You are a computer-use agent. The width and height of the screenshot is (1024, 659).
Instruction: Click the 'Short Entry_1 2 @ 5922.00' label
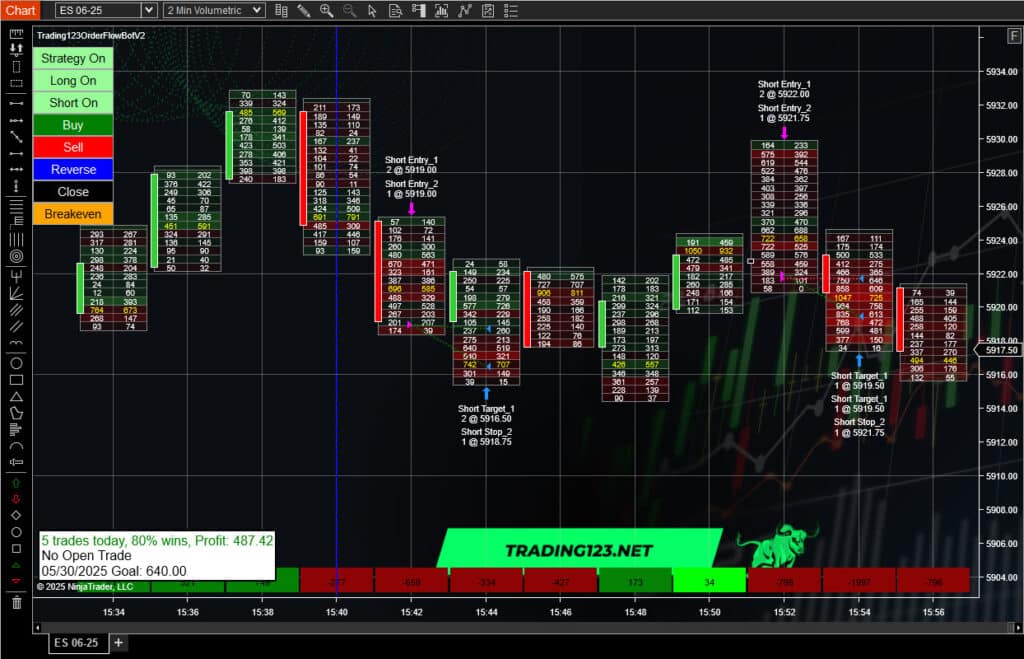(784, 89)
